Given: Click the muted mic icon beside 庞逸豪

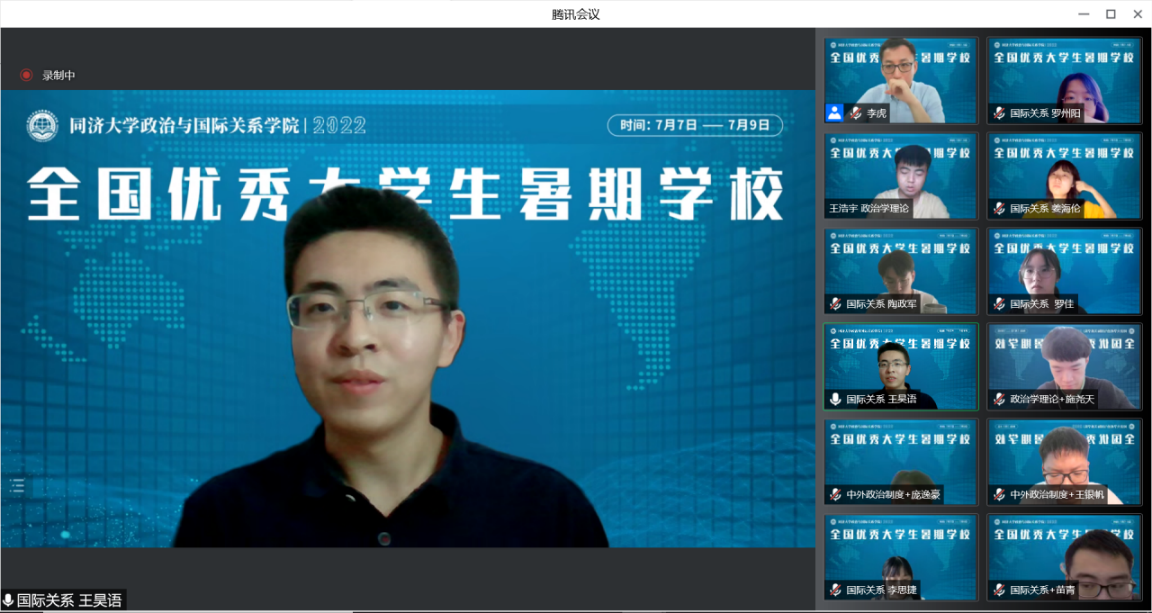Looking at the screenshot, I should point(835,495).
